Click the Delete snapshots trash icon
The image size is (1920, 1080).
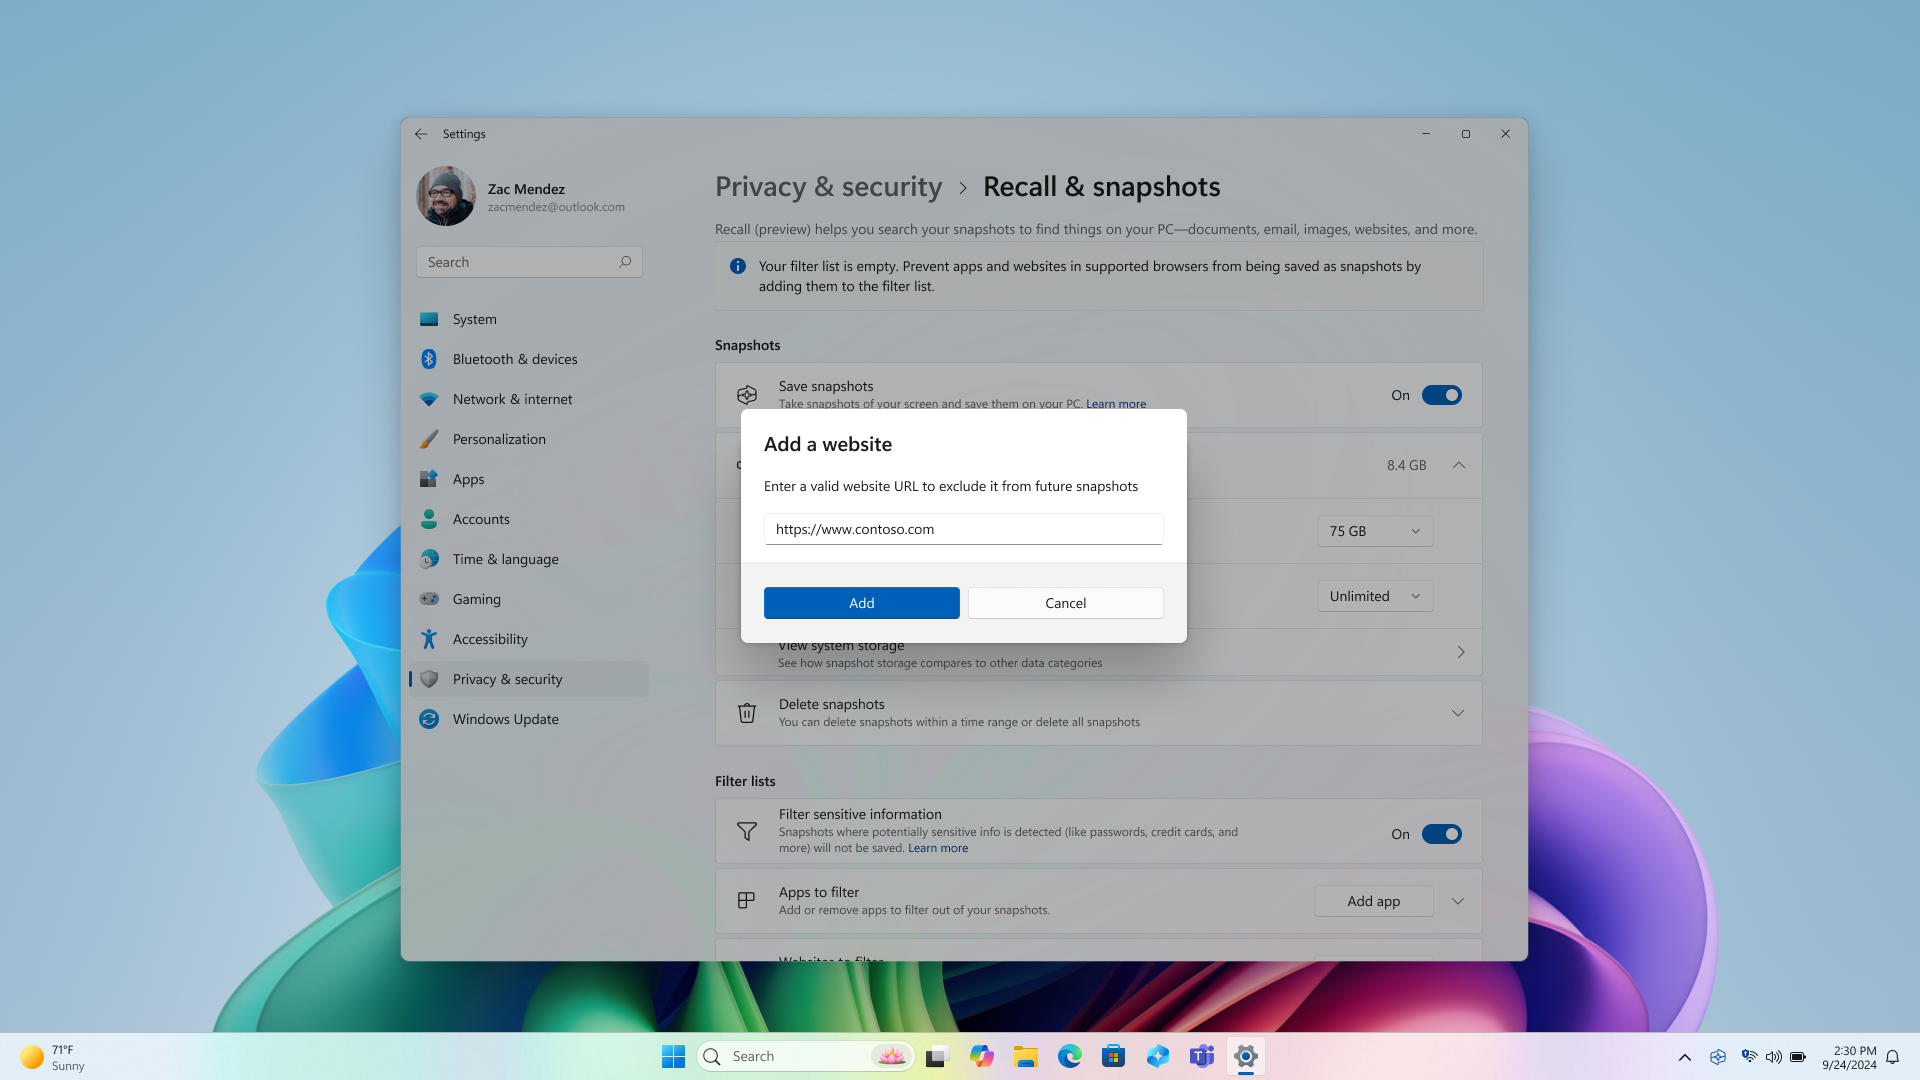(746, 712)
